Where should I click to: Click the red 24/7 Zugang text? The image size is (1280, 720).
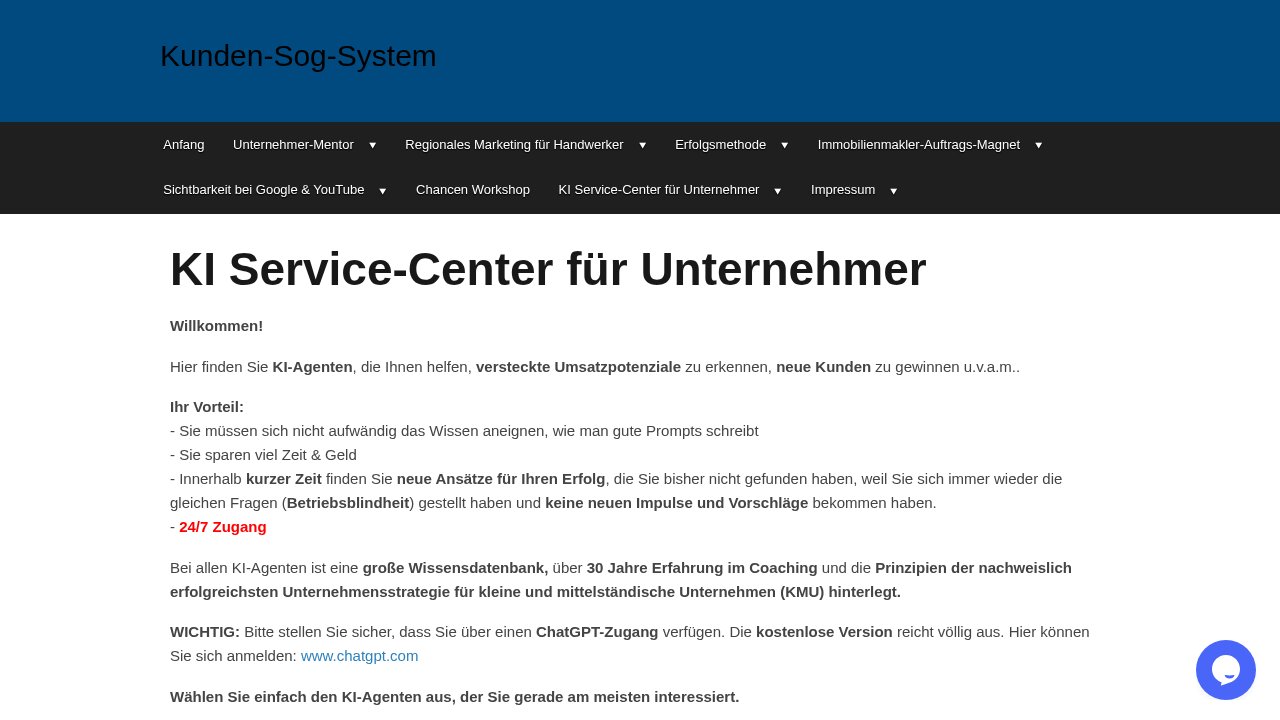pyautogui.click(x=223, y=527)
